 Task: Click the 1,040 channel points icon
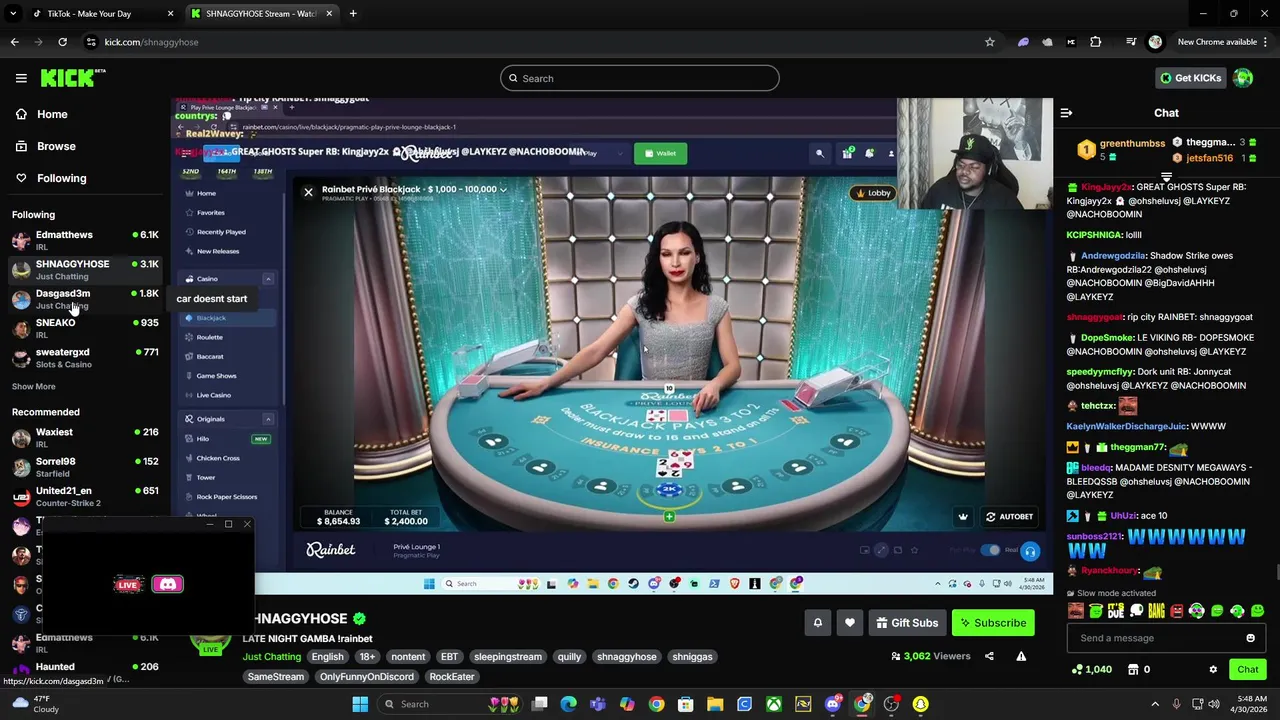coord(1077,670)
